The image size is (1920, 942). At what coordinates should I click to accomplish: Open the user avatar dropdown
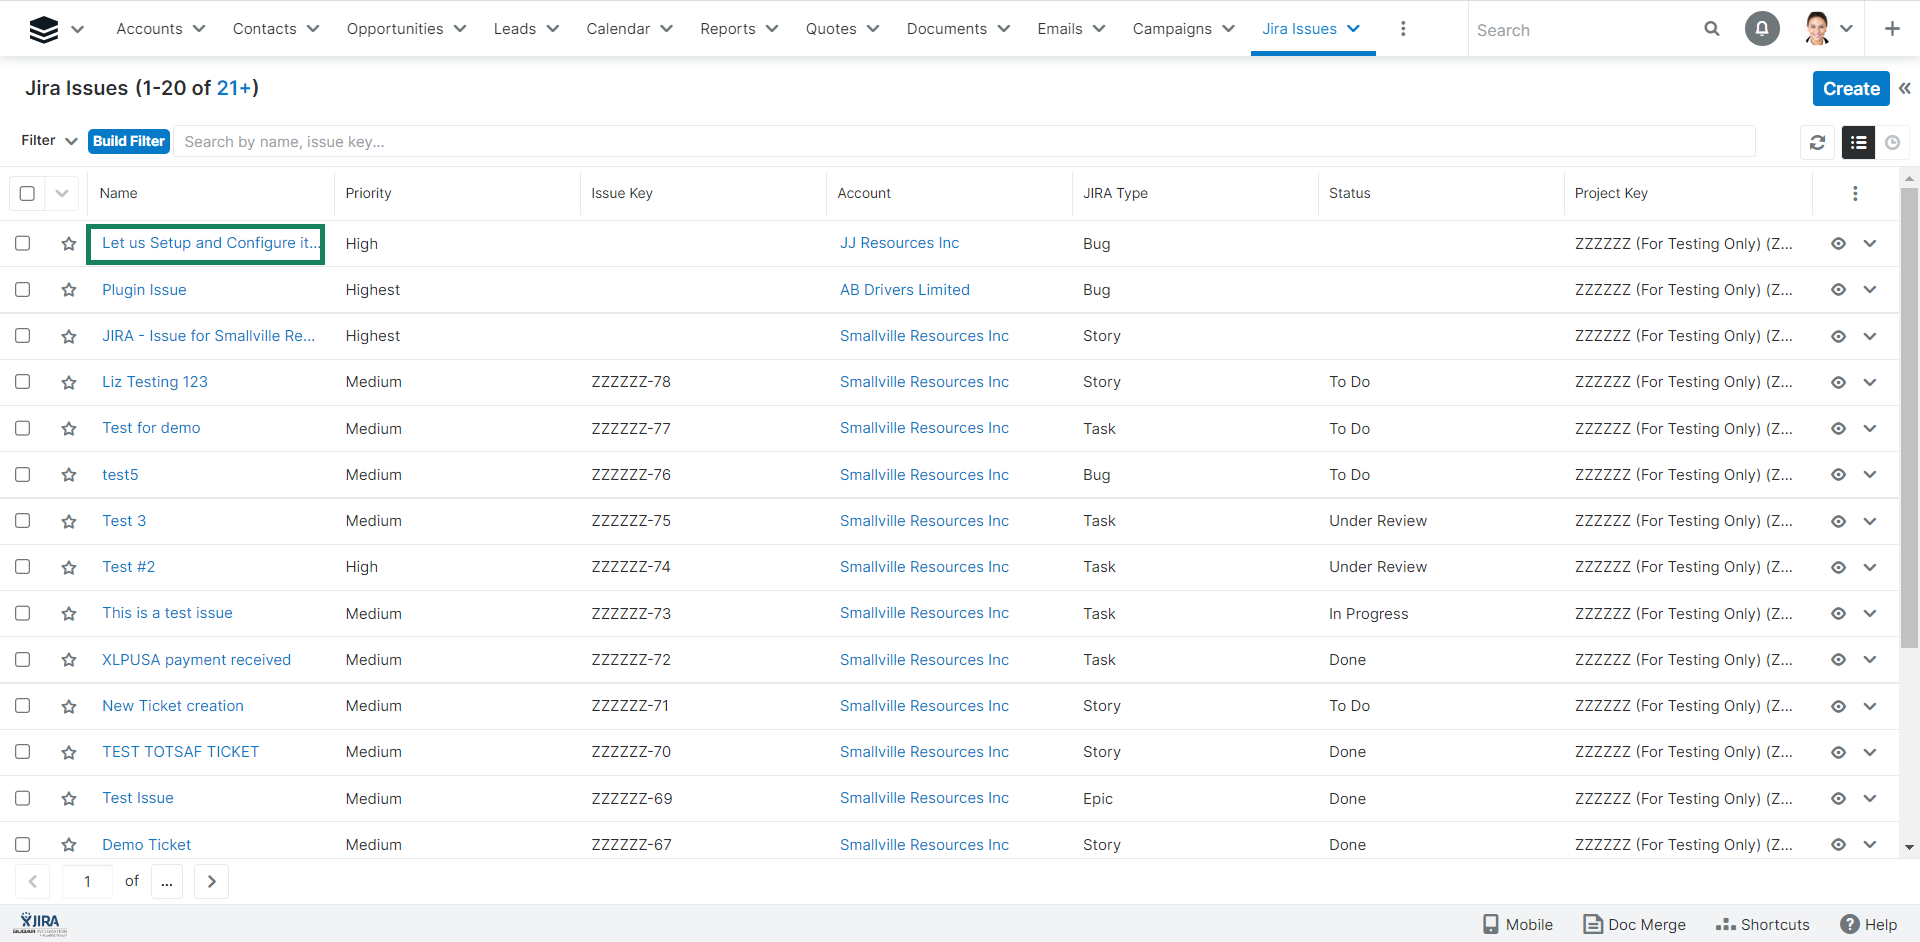[x=1829, y=29]
